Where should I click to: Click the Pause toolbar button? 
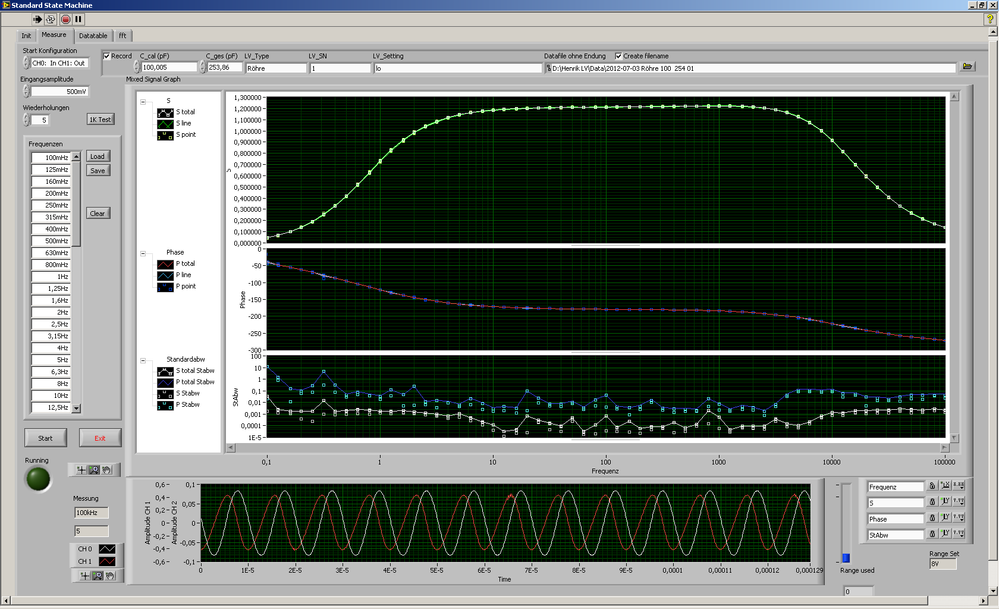tap(78, 19)
